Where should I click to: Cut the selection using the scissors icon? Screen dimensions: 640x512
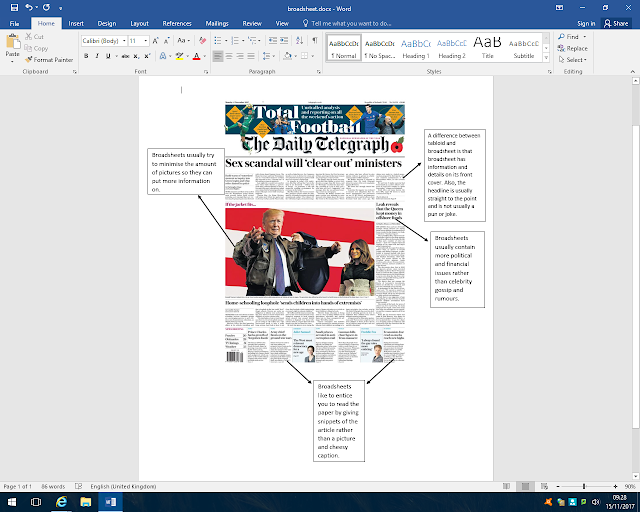(x=34, y=37)
